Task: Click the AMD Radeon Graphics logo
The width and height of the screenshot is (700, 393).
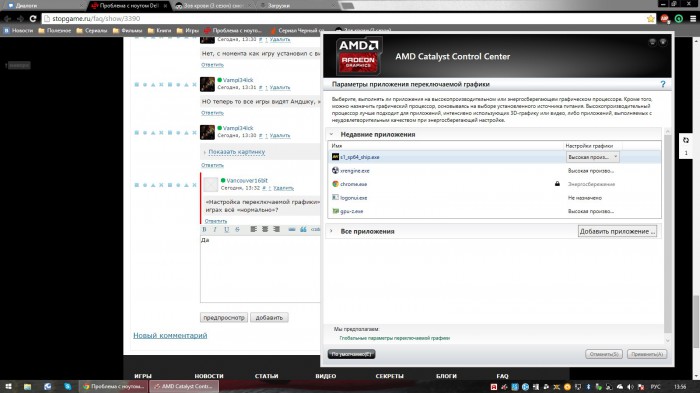Action: 358,56
